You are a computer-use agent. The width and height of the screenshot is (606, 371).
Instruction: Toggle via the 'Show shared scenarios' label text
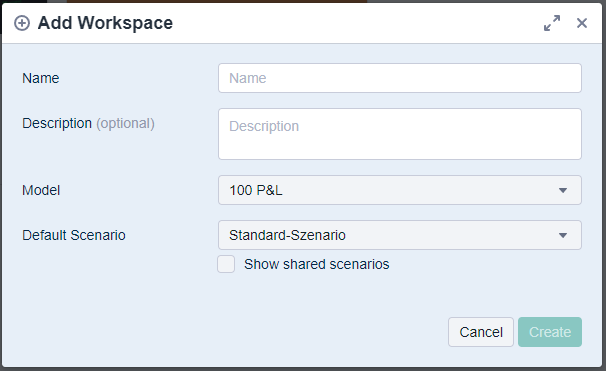(x=317, y=264)
